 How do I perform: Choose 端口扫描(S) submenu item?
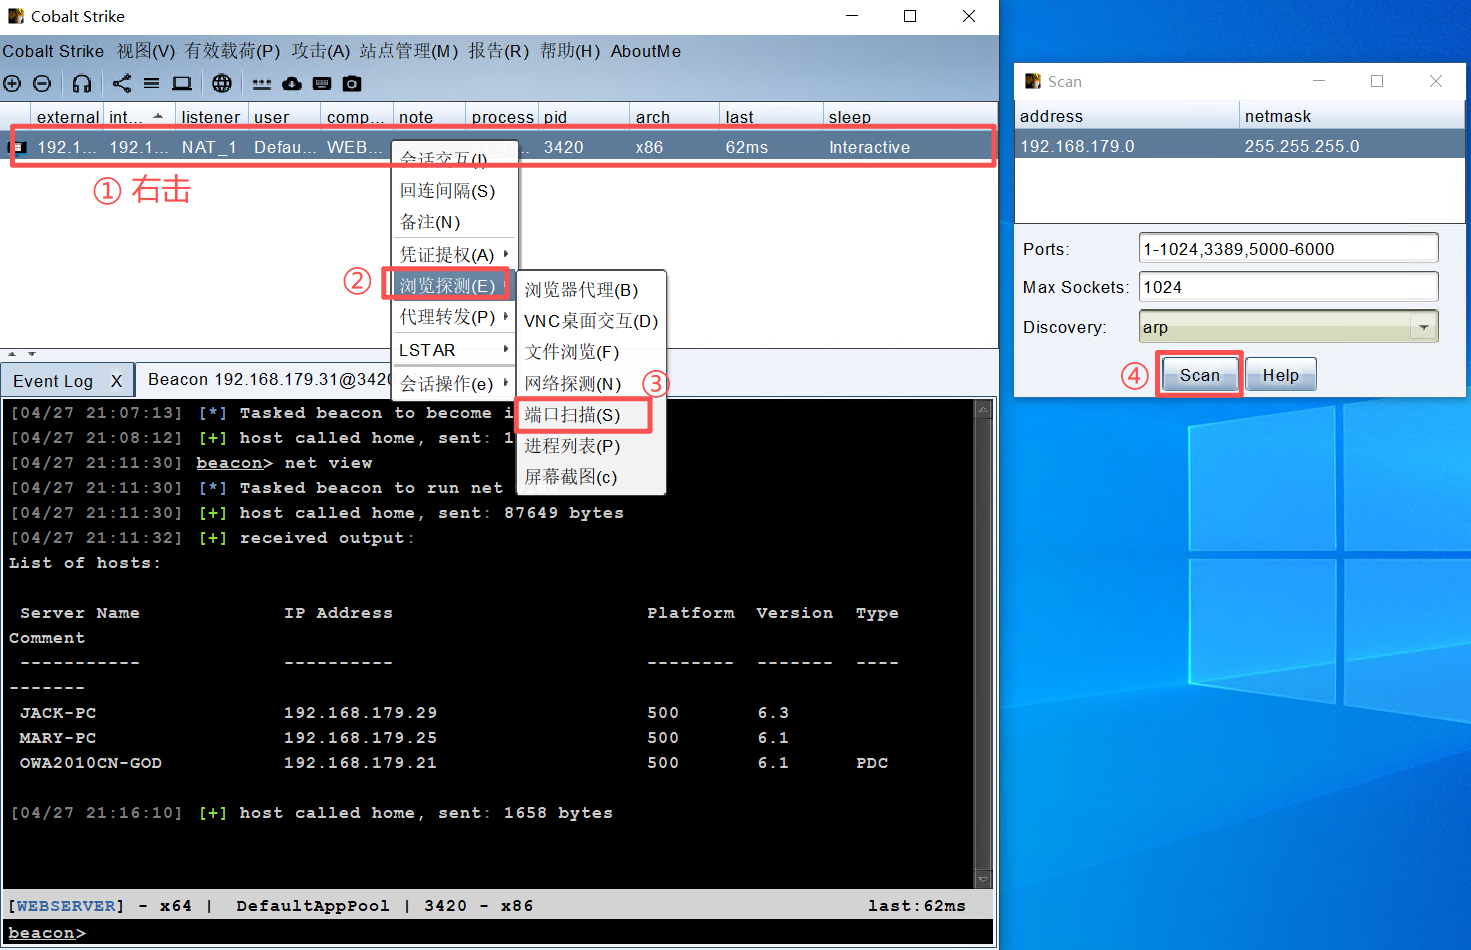(584, 415)
